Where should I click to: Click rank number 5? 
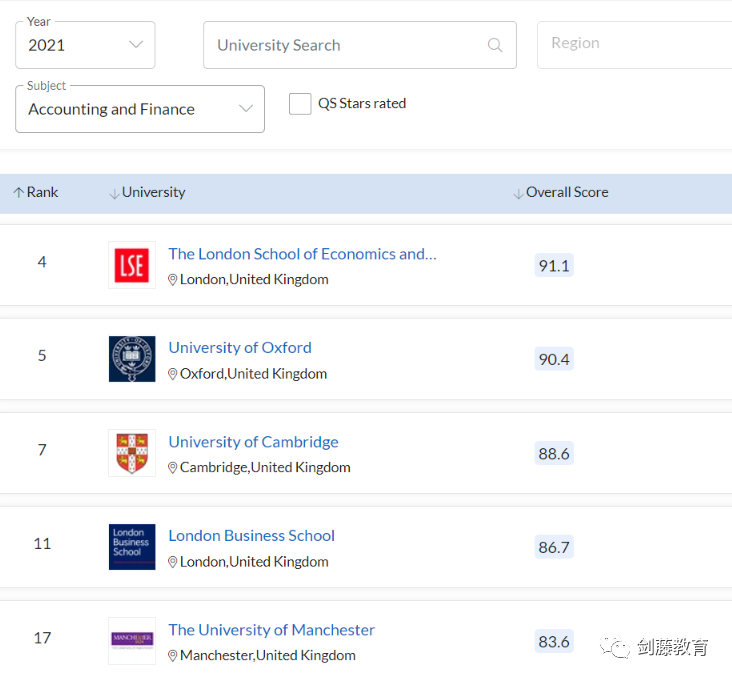tap(42, 356)
